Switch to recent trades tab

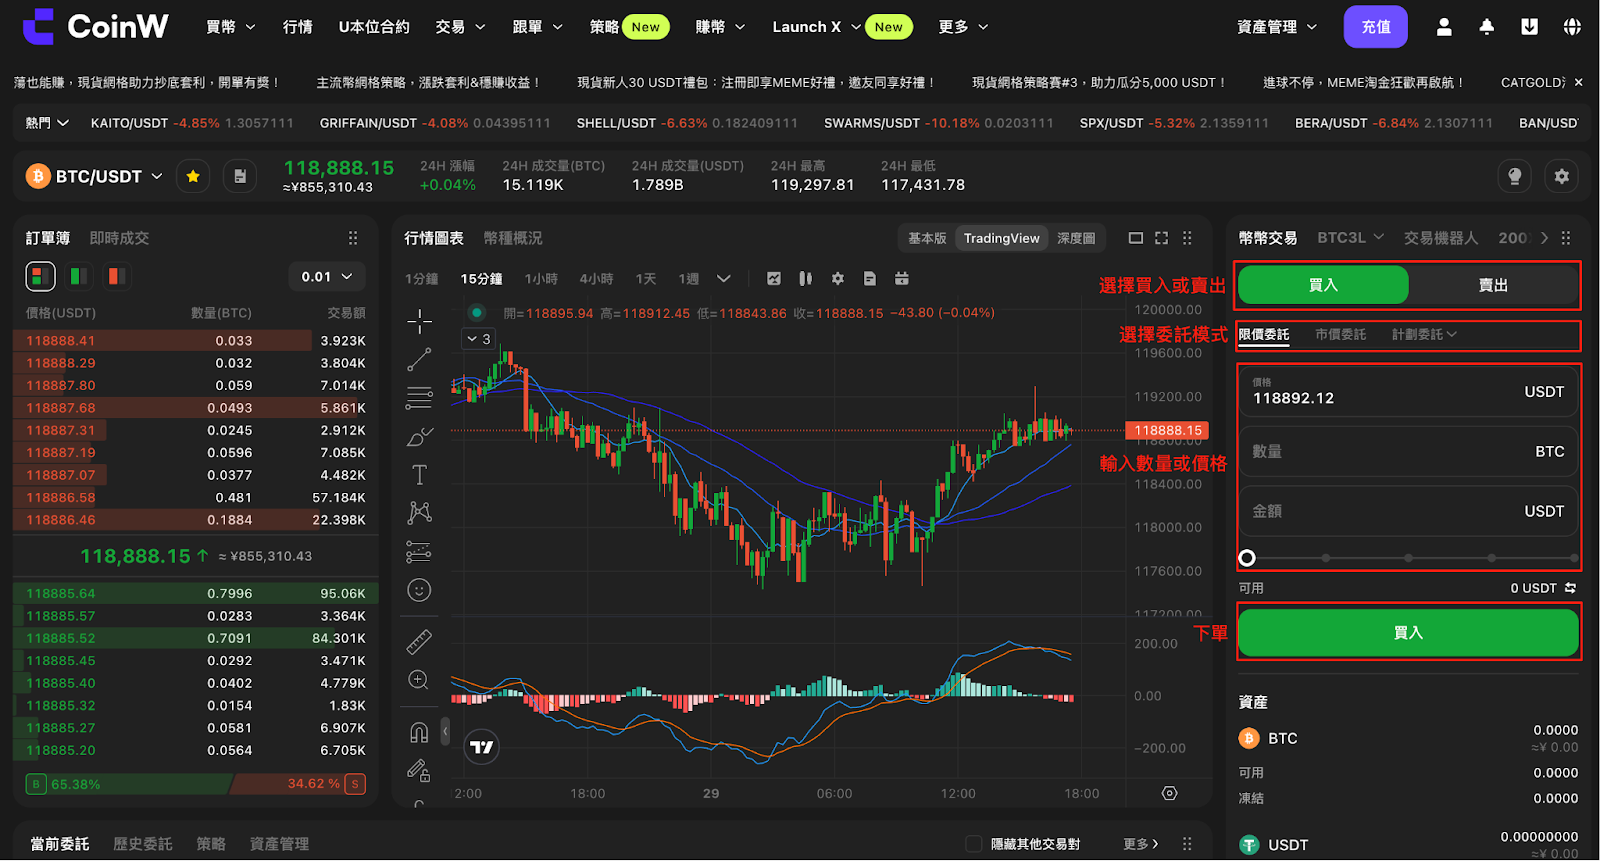[x=119, y=238]
